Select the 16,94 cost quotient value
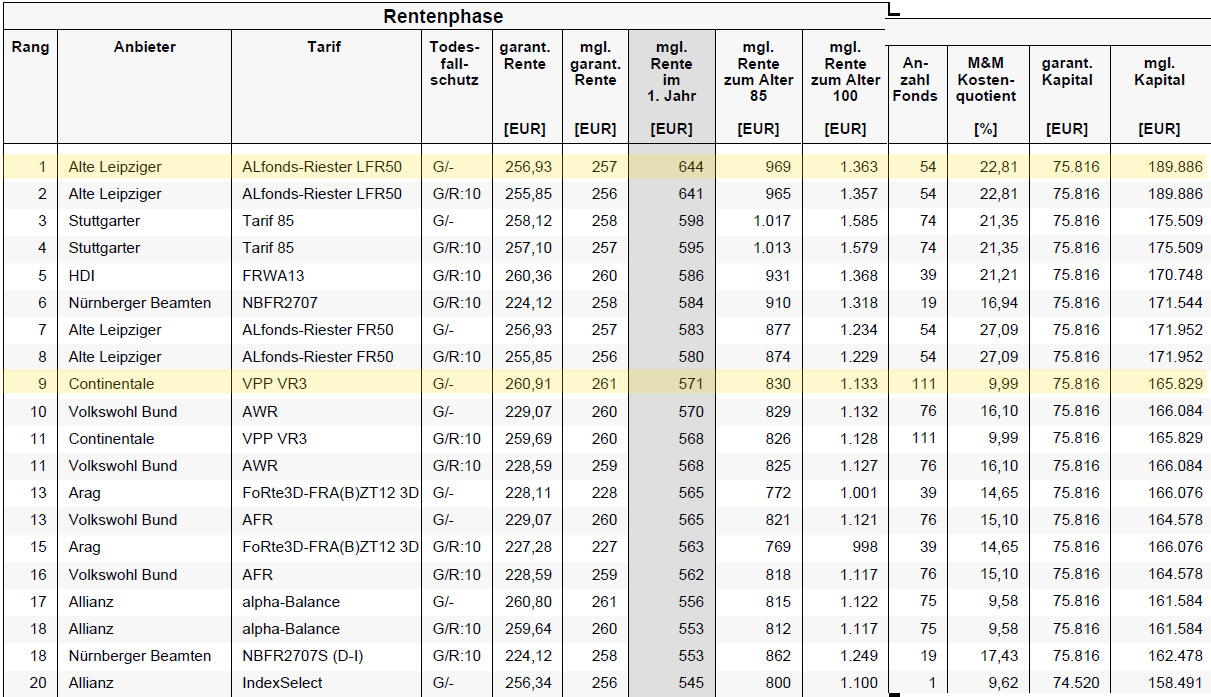 click(x=999, y=302)
